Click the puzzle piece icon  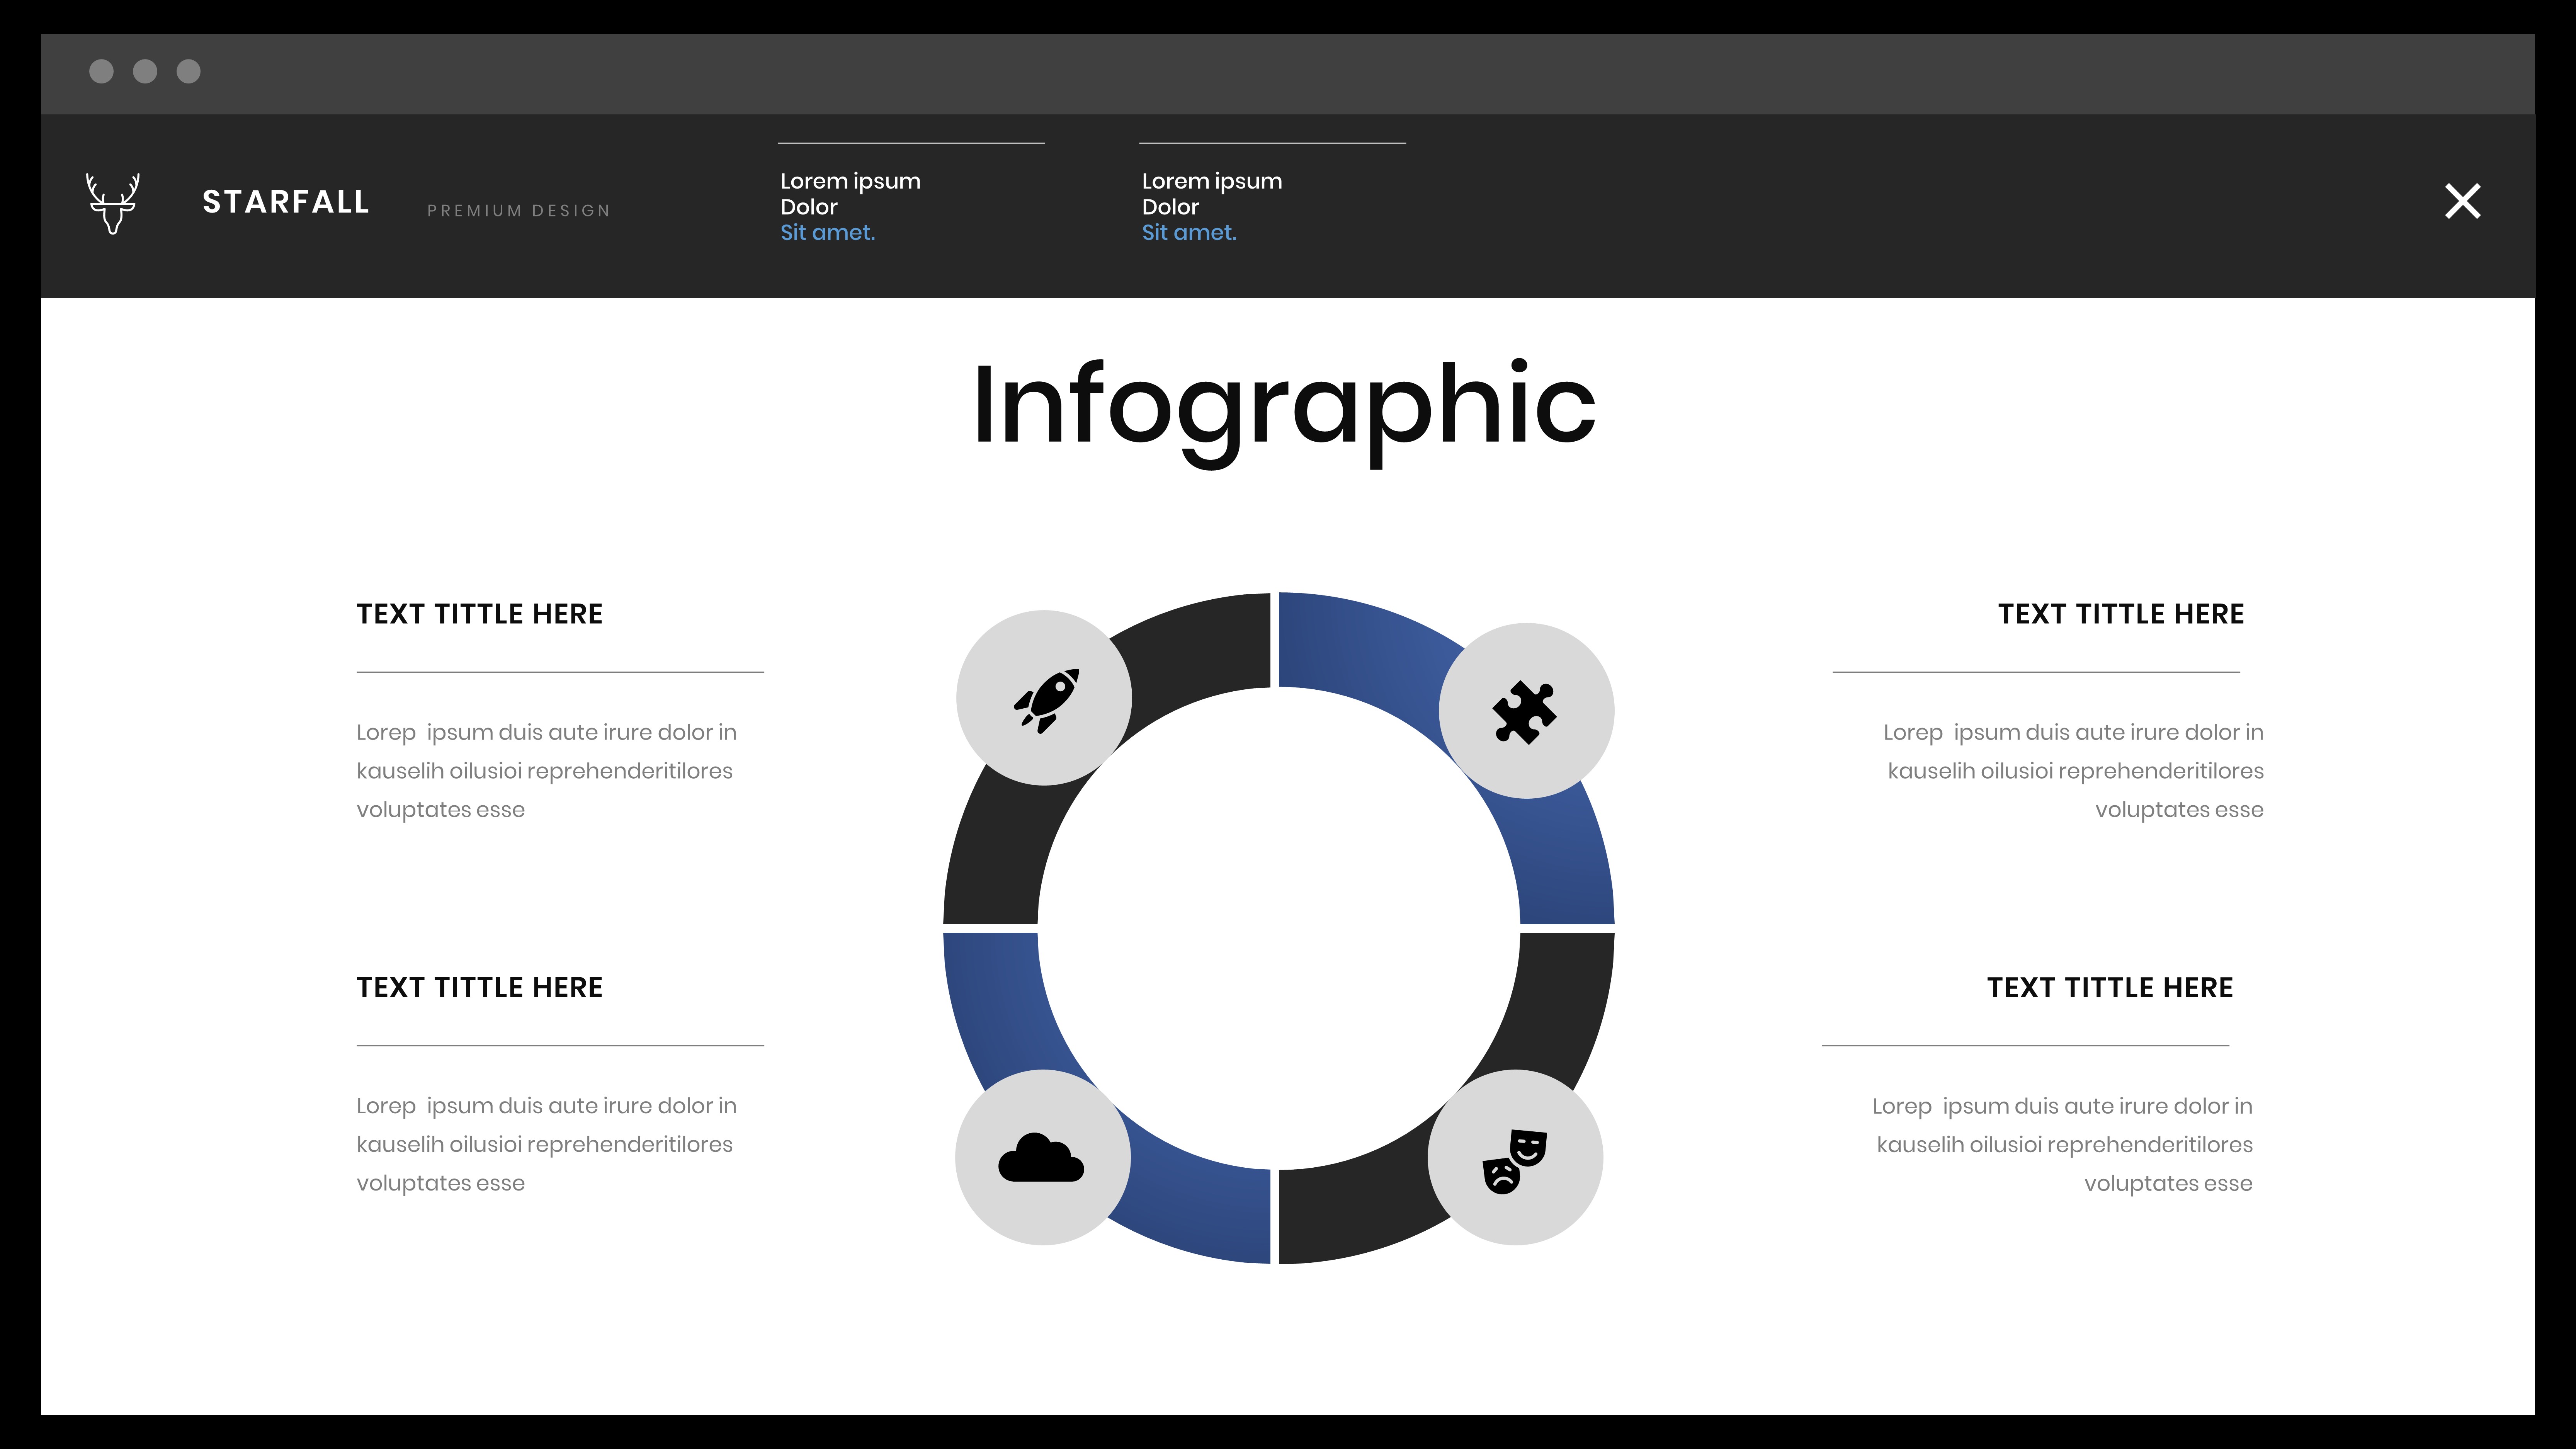pyautogui.click(x=1525, y=711)
